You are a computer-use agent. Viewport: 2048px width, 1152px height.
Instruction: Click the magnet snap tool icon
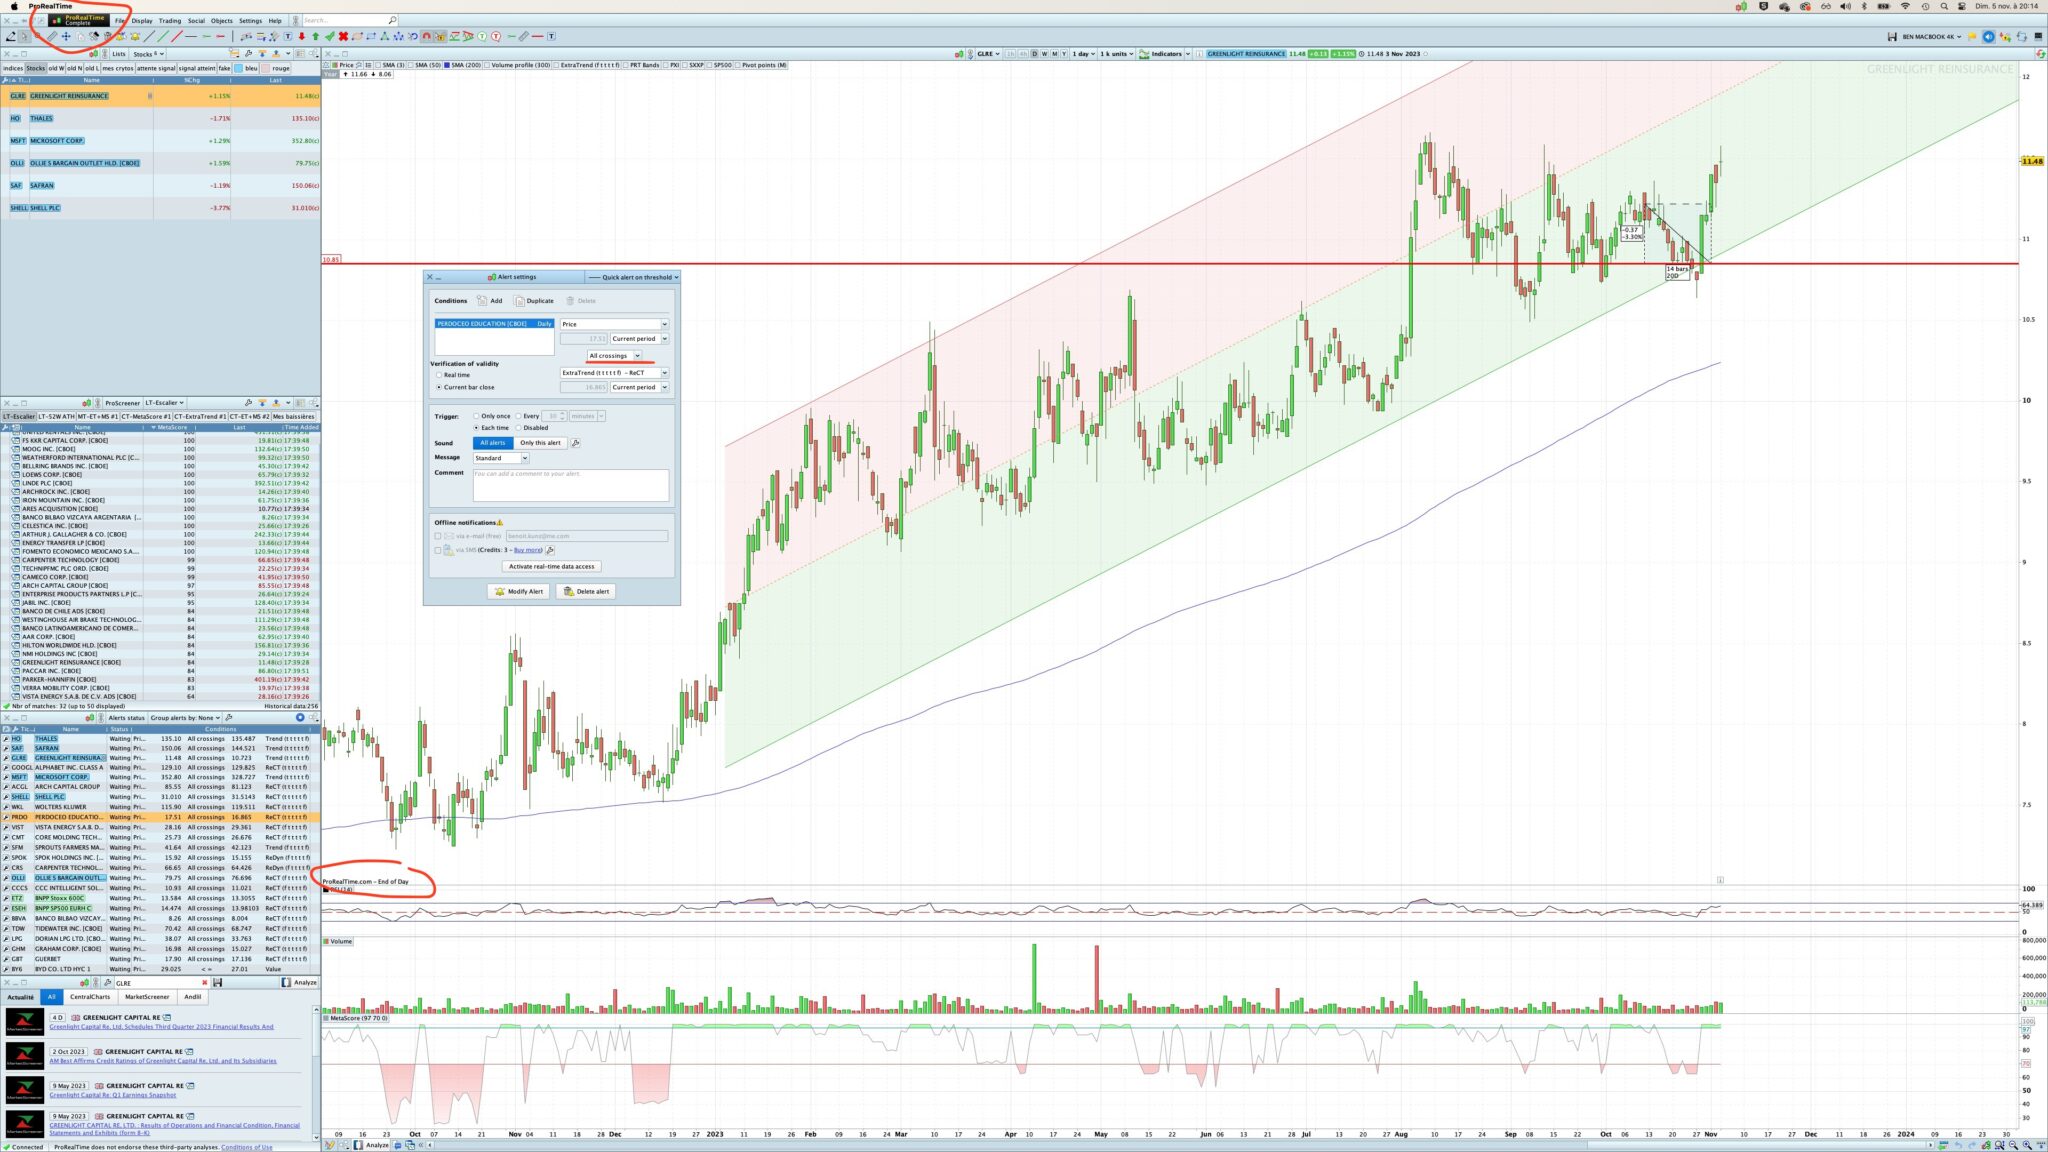click(x=426, y=36)
